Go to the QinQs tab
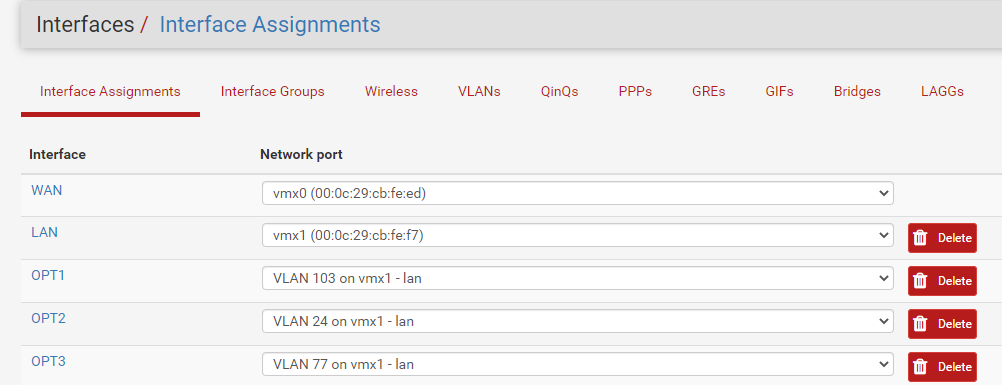The width and height of the screenshot is (1002, 385). (x=559, y=91)
